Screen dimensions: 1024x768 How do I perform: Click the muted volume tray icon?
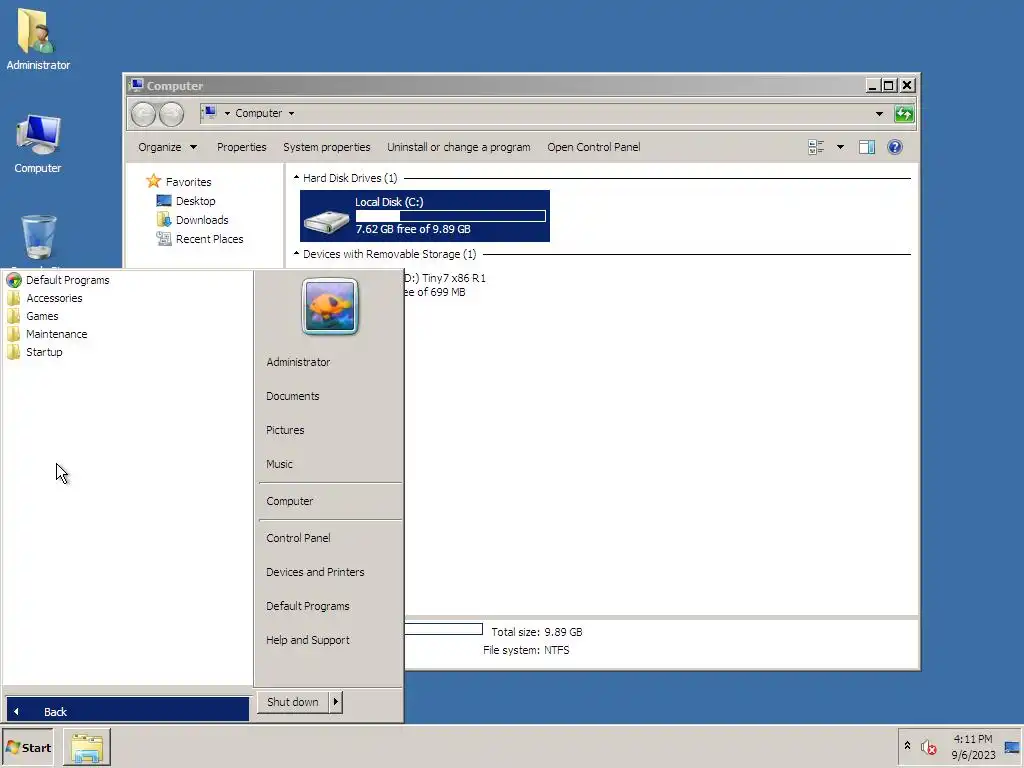click(x=928, y=747)
